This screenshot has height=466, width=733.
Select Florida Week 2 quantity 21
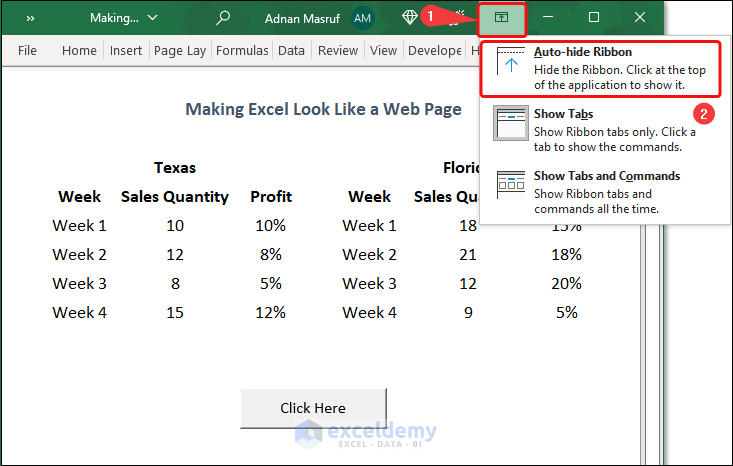click(467, 255)
